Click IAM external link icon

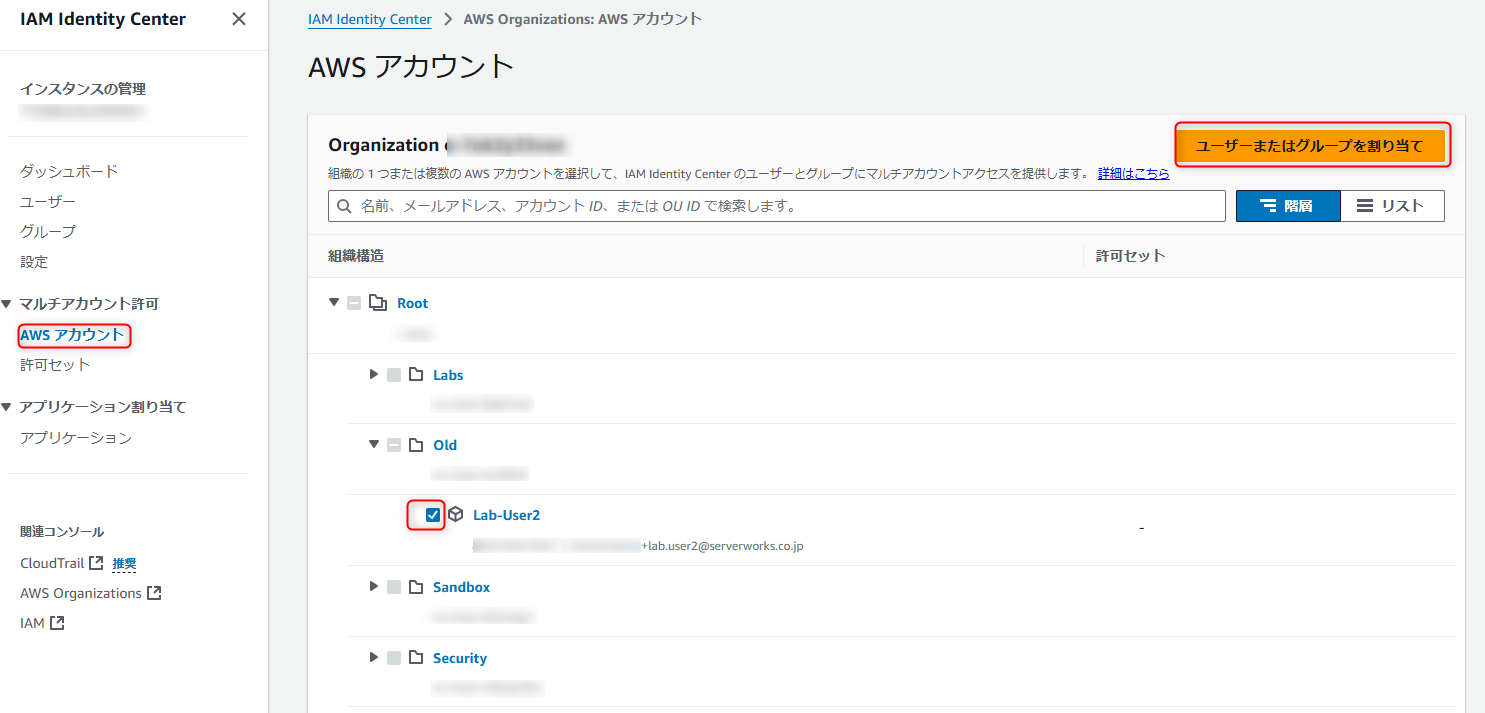click(57, 623)
